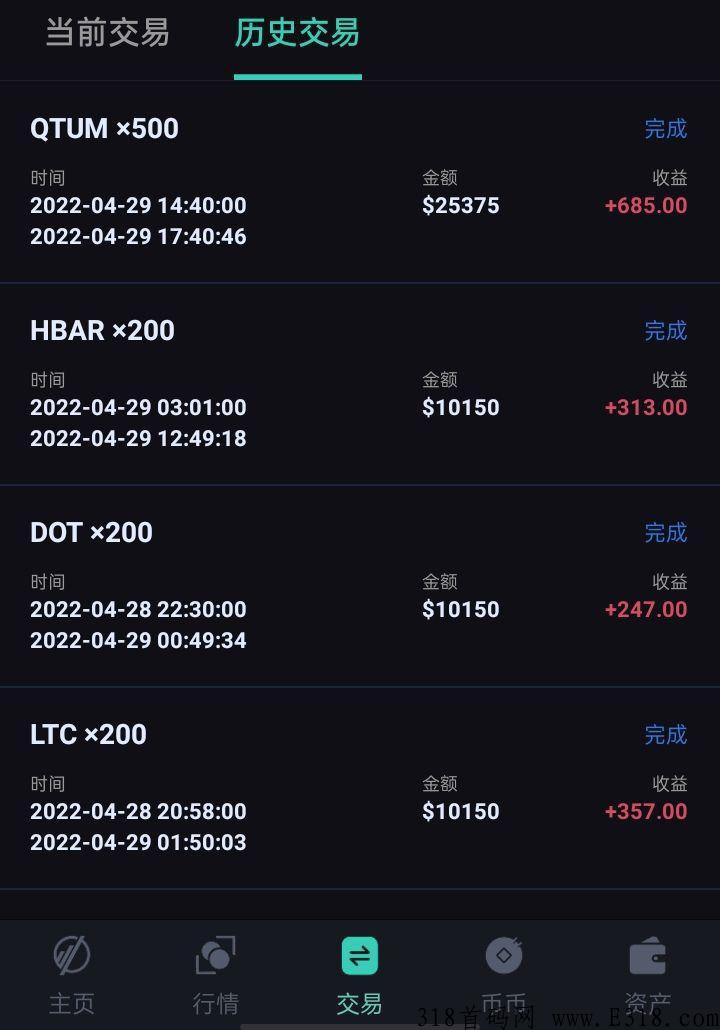
Task: Switch to the 当前交易 tab
Action: [107, 32]
